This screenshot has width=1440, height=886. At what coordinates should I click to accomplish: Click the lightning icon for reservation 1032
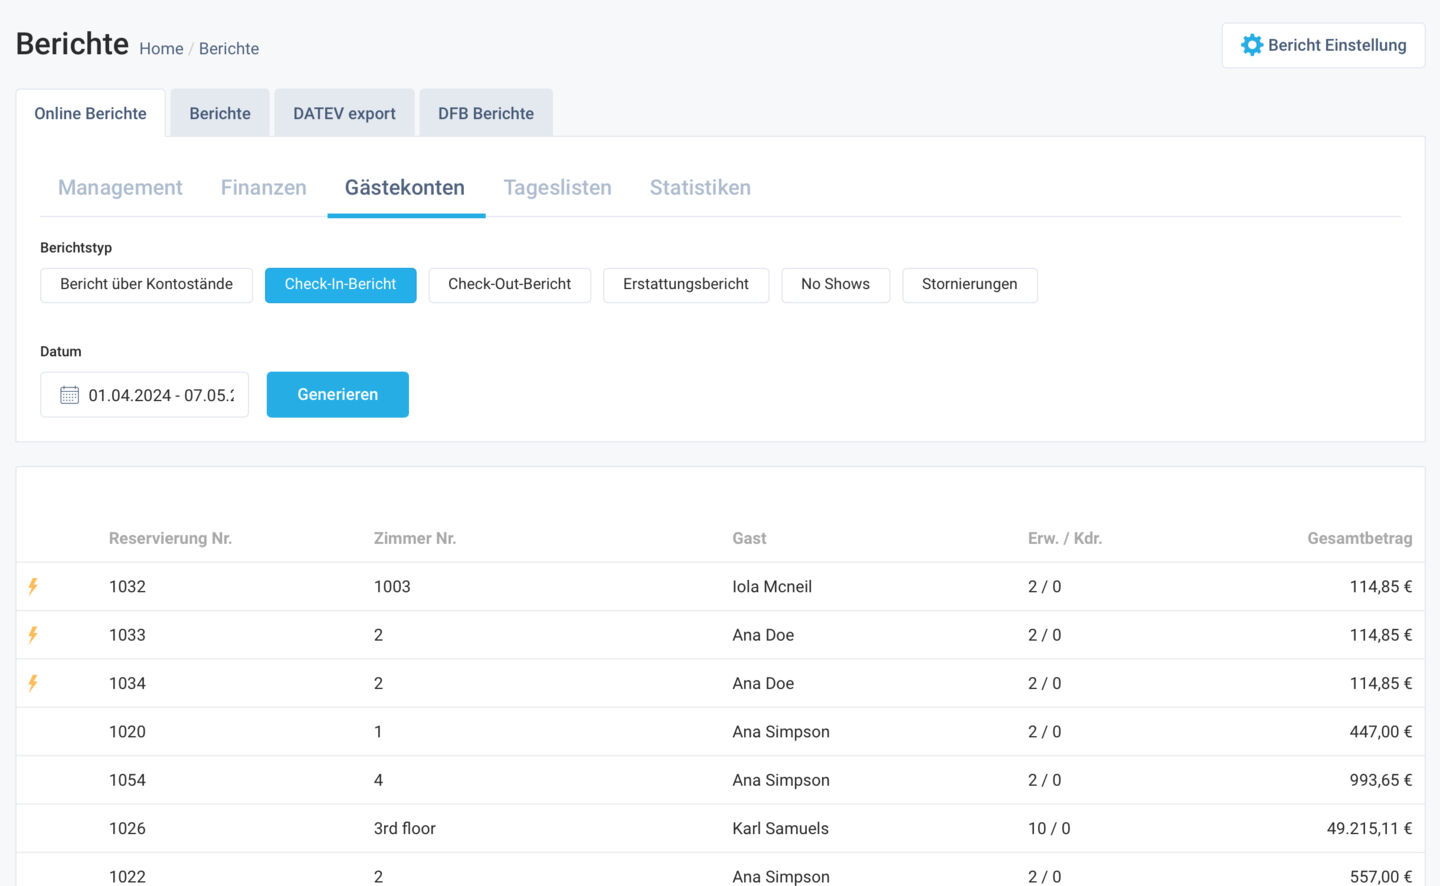click(33, 586)
